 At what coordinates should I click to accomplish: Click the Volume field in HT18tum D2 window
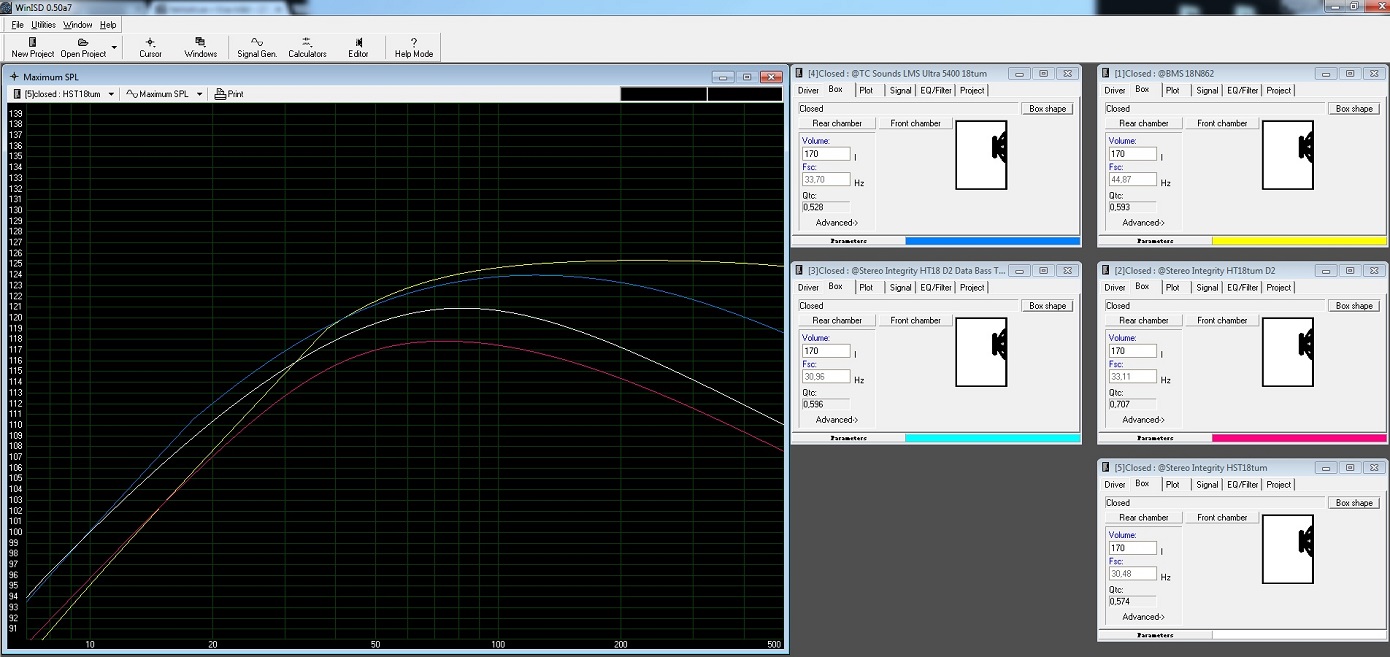1133,351
